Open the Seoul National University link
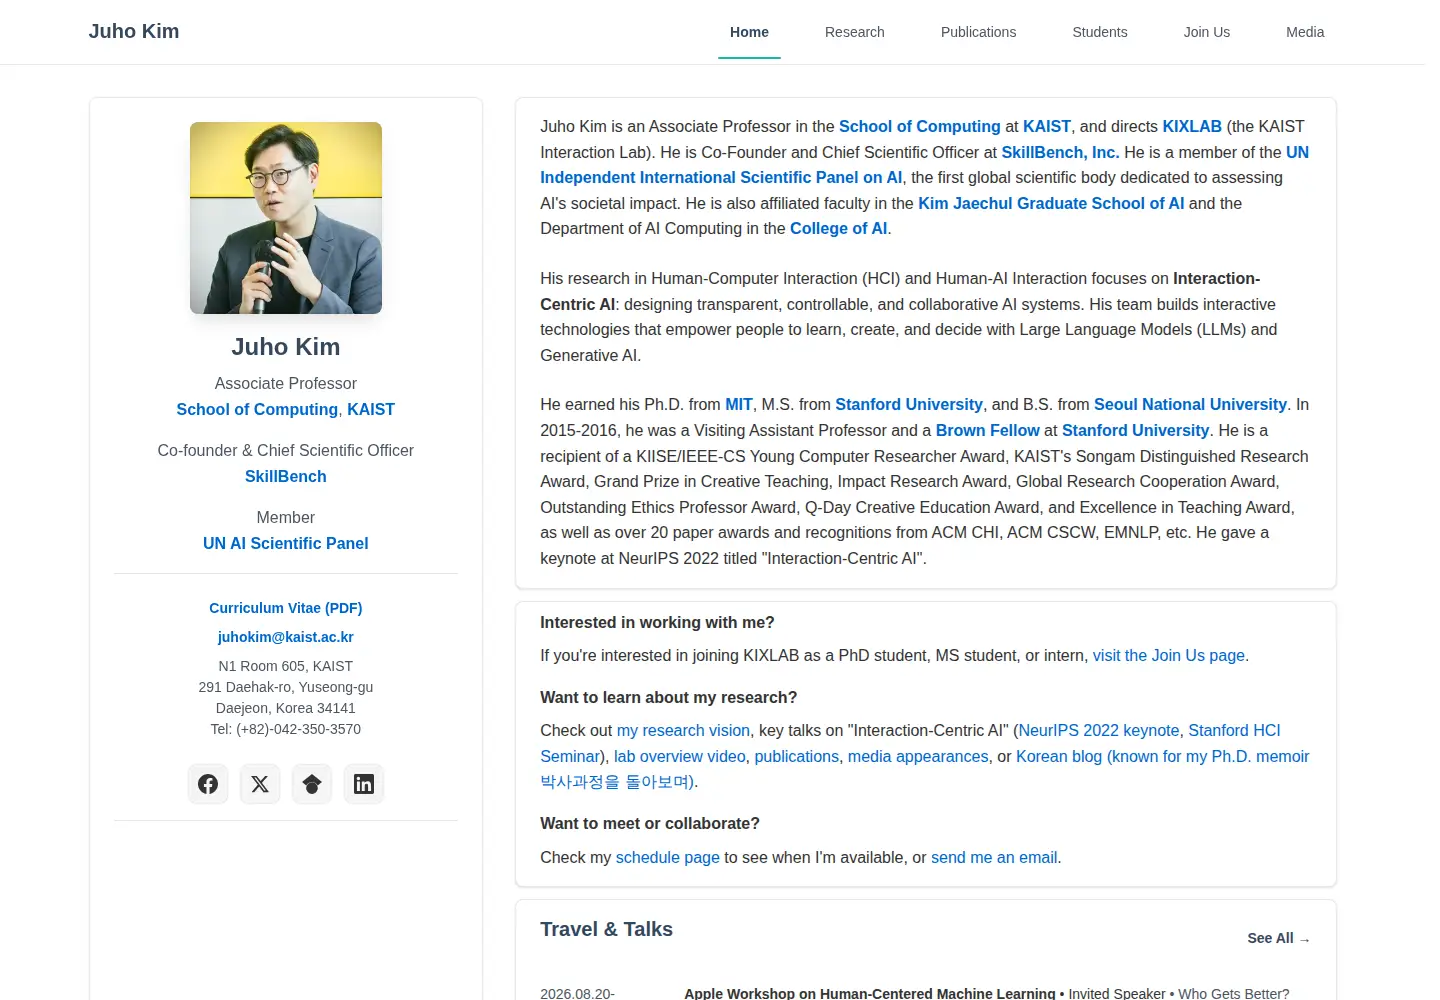 (x=1190, y=404)
